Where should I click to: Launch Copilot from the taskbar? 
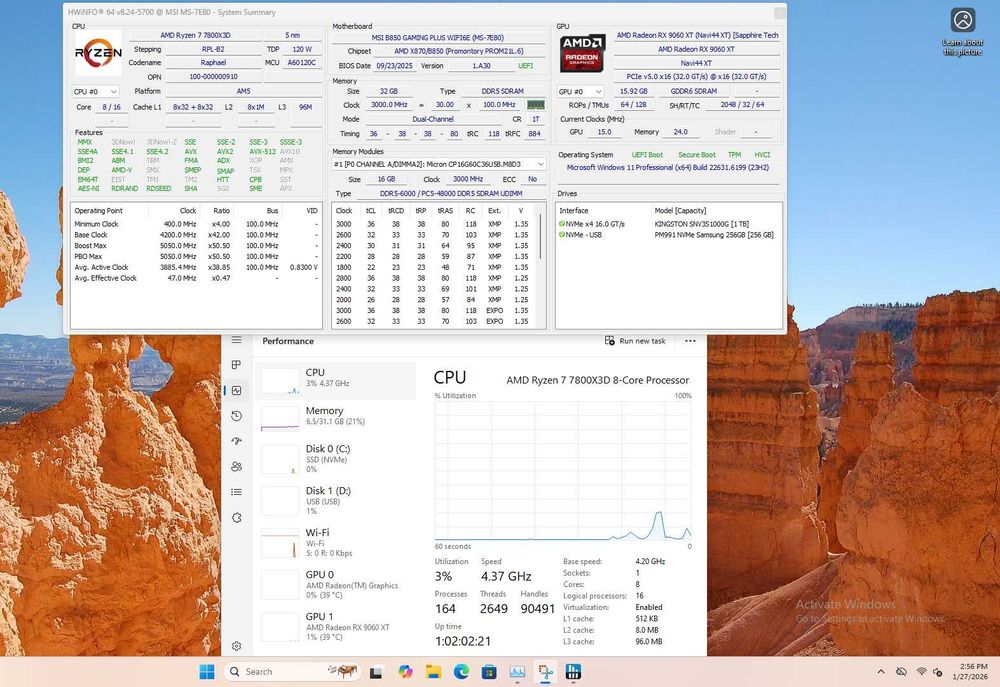pos(405,672)
